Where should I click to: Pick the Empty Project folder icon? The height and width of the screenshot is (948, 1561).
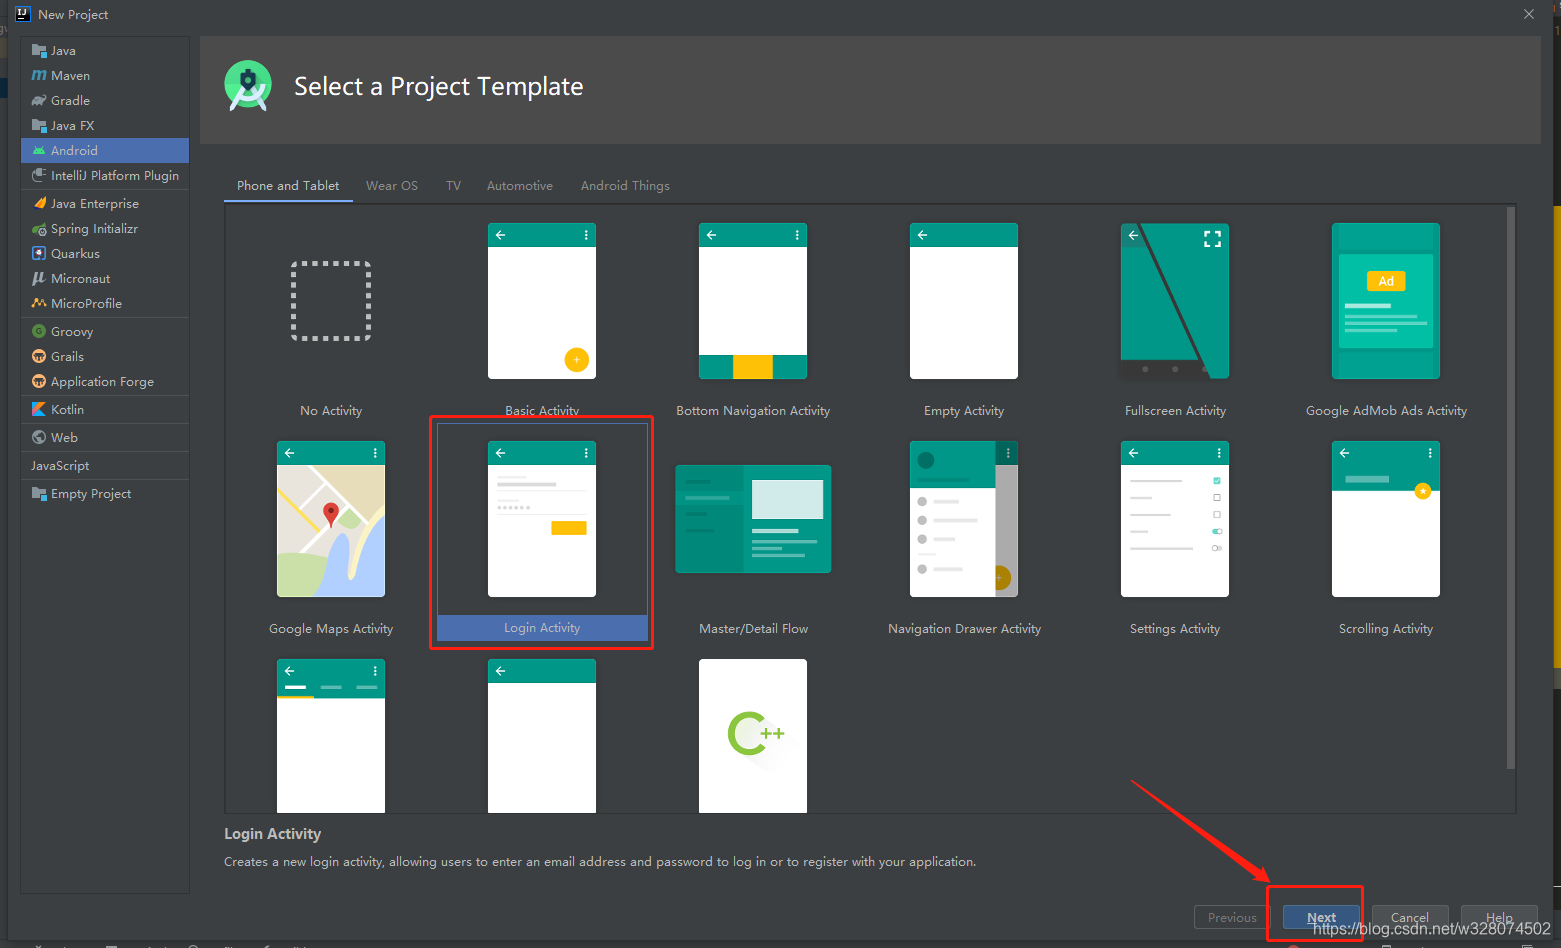39,494
